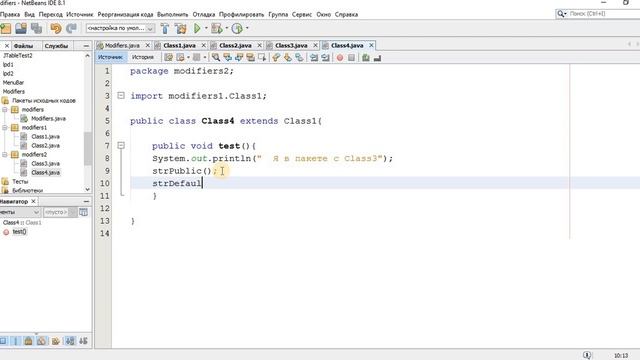Go to next bookmark icon
The height and width of the screenshot is (360, 640).
coord(287,58)
